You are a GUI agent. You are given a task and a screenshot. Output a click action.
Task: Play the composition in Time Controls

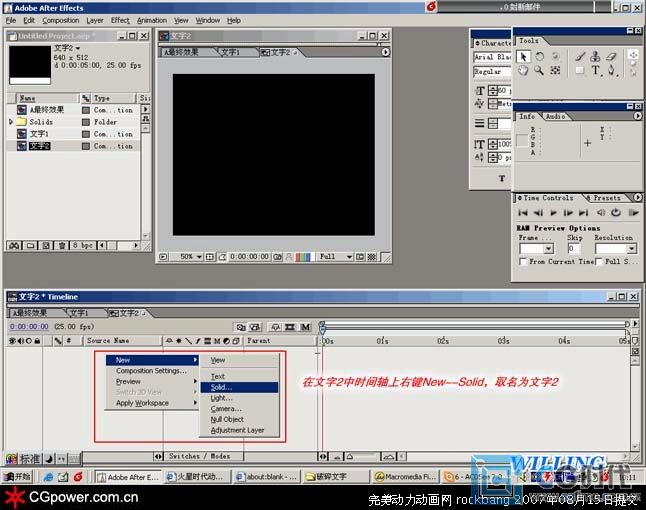(553, 213)
